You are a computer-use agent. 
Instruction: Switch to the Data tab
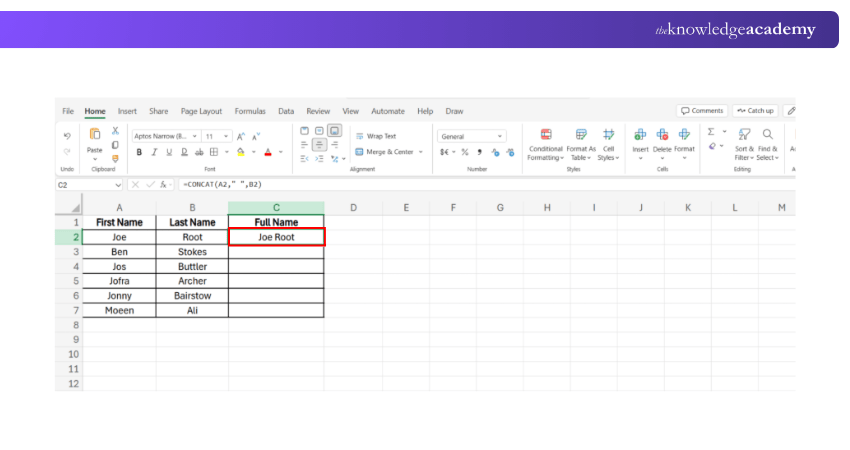286,111
